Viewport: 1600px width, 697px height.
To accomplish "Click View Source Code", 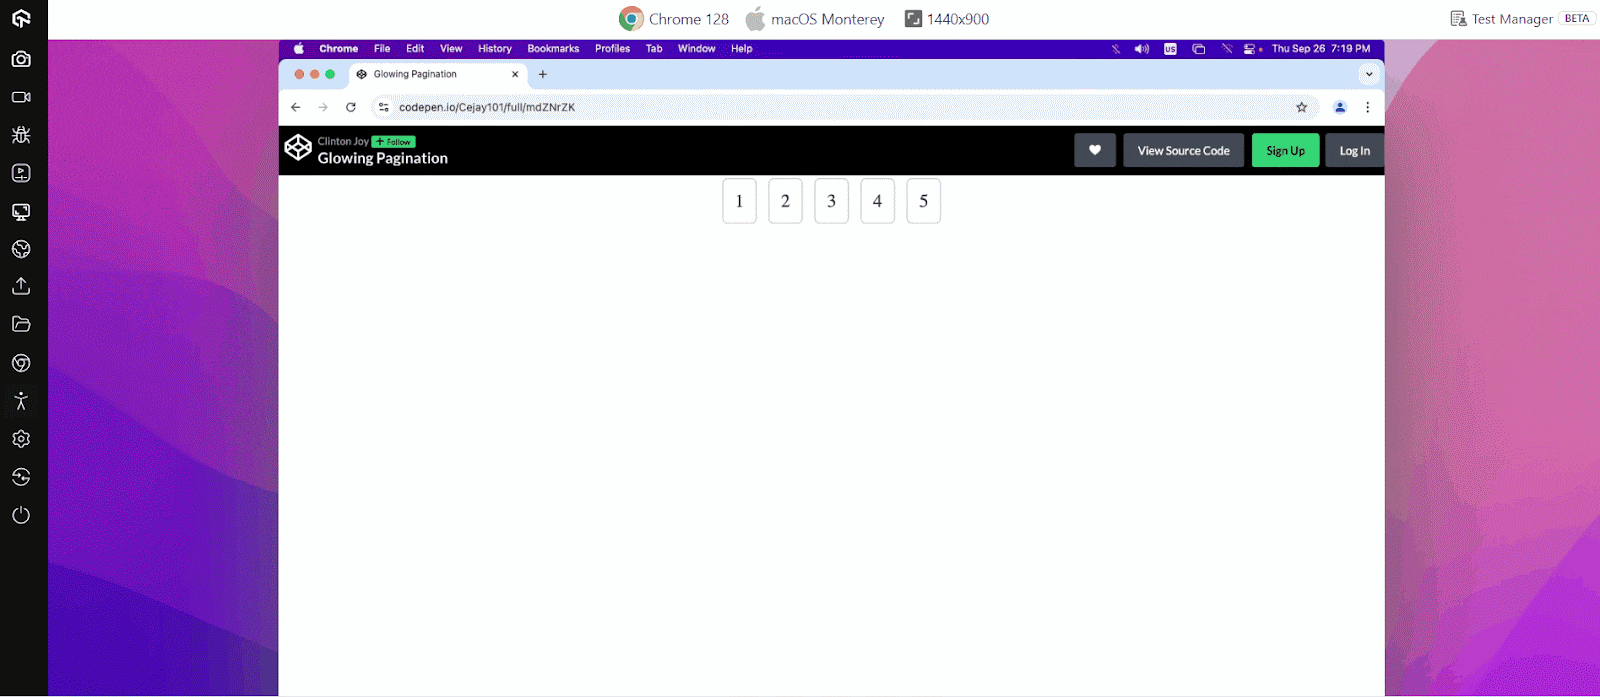I will (1184, 150).
